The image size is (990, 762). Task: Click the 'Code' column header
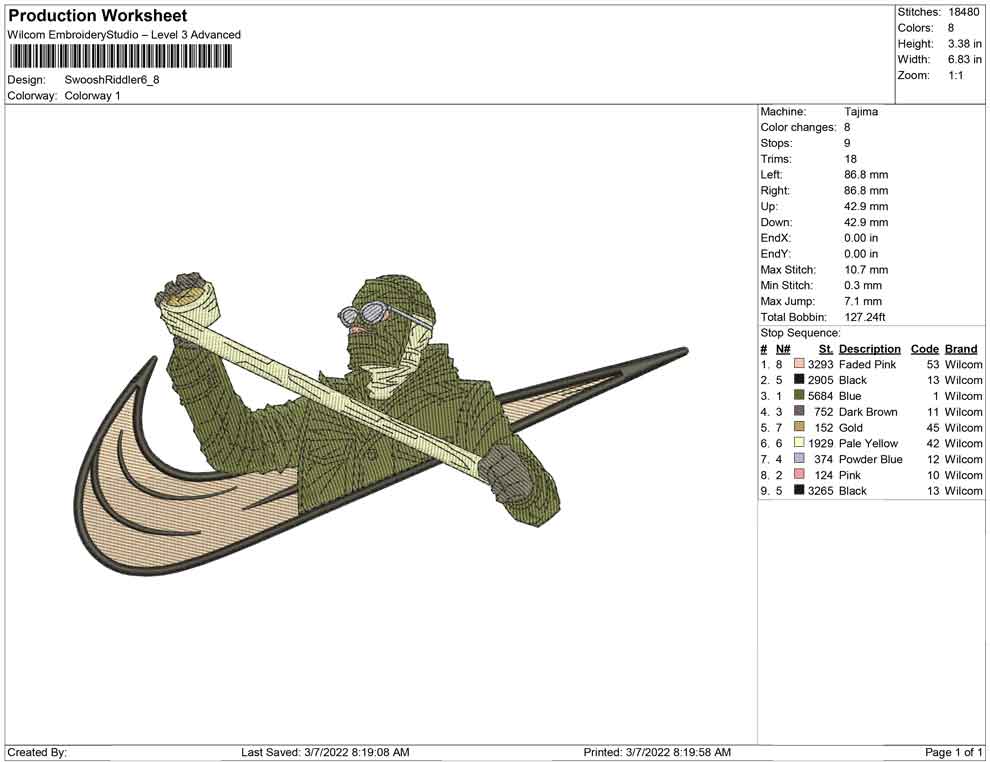(924, 349)
